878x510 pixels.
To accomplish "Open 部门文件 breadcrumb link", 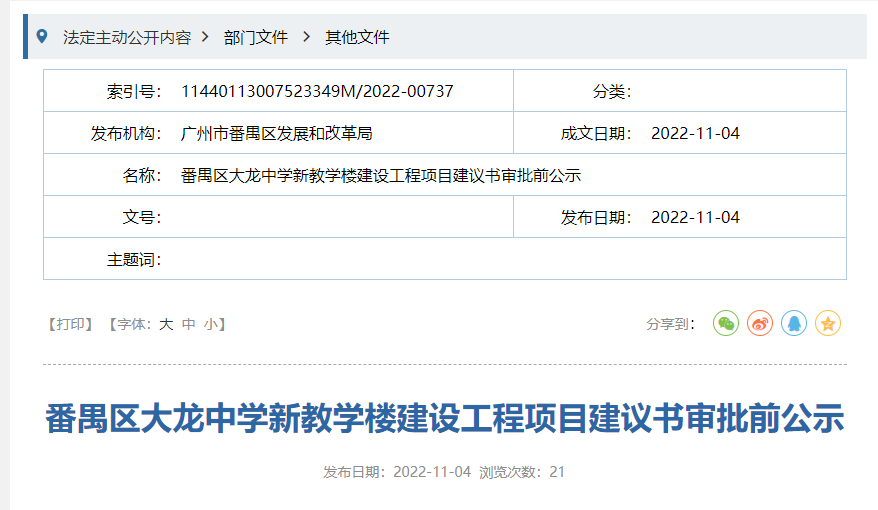I will 256,38.
